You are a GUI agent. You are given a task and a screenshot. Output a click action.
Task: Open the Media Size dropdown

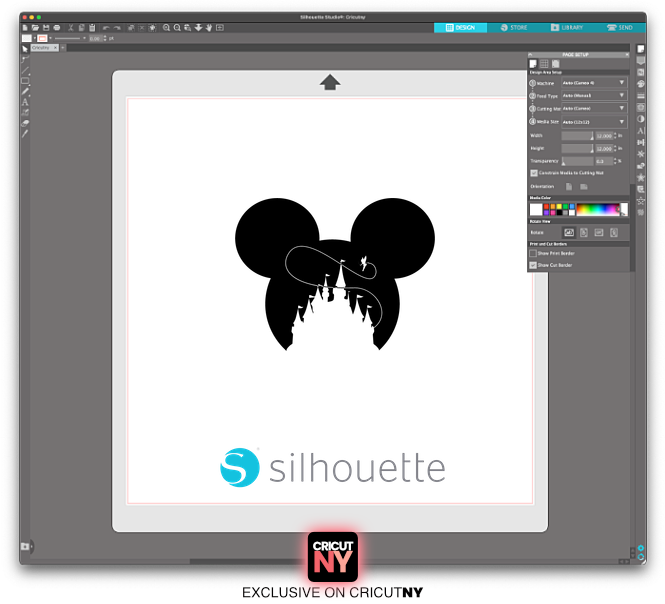[x=594, y=122]
